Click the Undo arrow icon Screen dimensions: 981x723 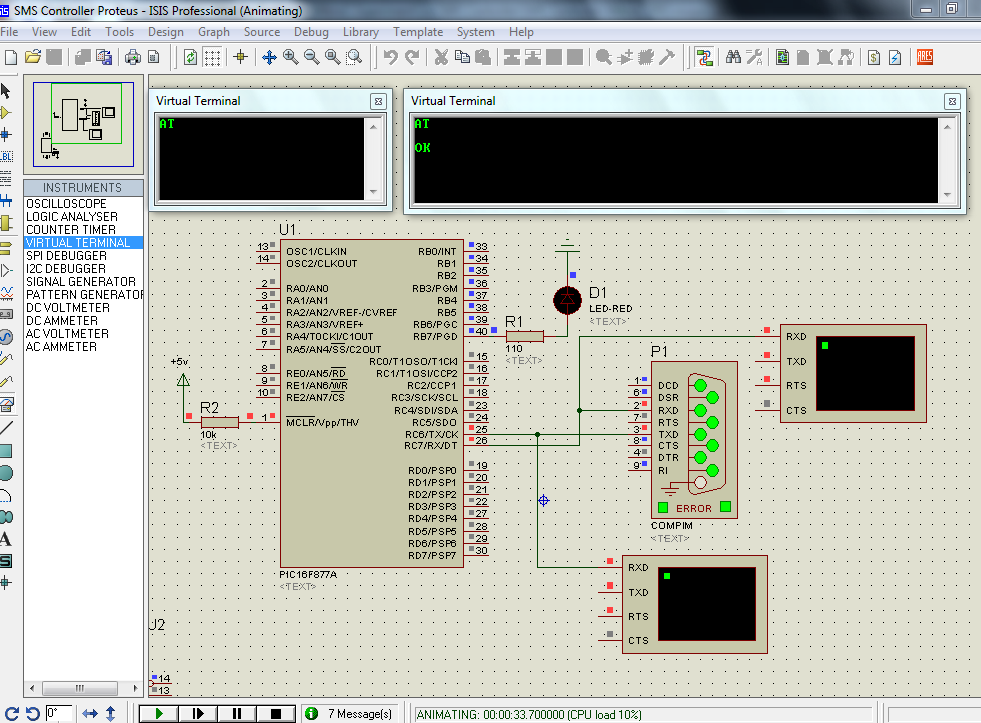point(391,58)
